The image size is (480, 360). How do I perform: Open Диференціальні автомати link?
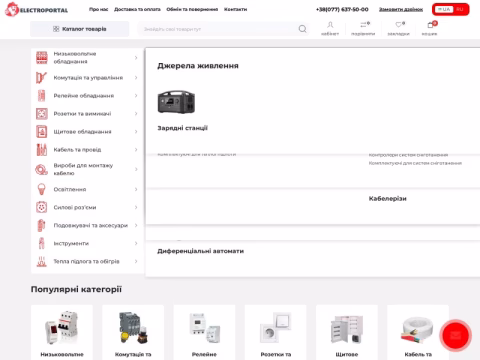point(201,251)
